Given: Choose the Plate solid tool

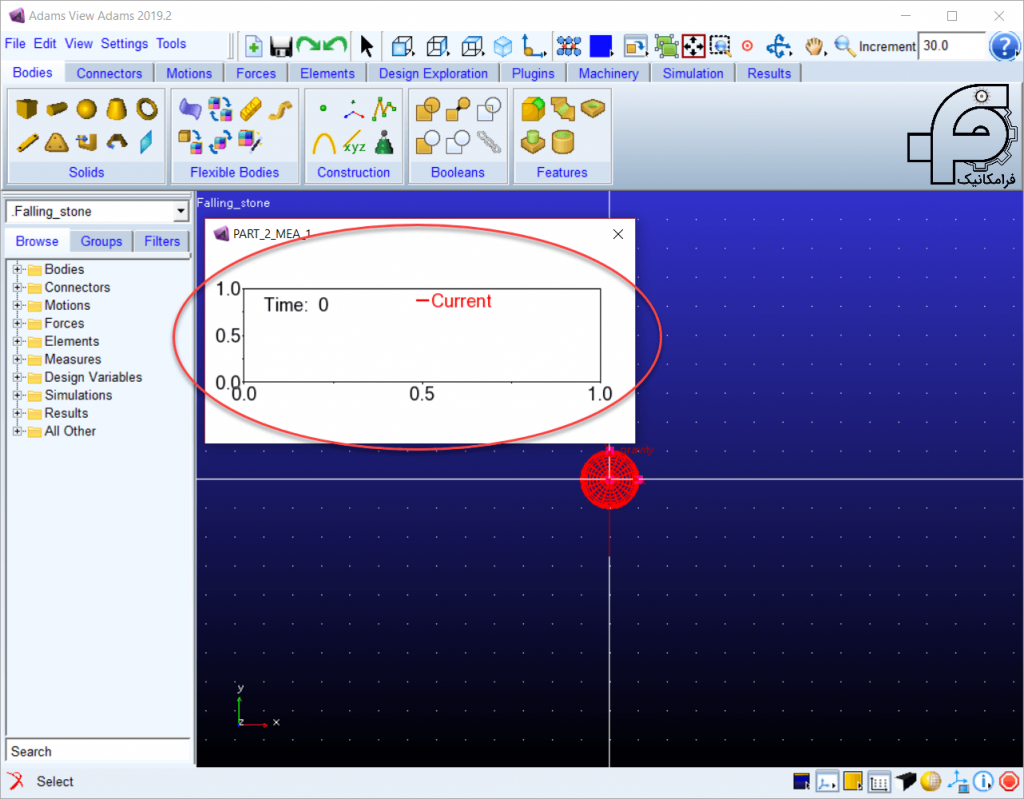Looking at the screenshot, I should [57, 142].
